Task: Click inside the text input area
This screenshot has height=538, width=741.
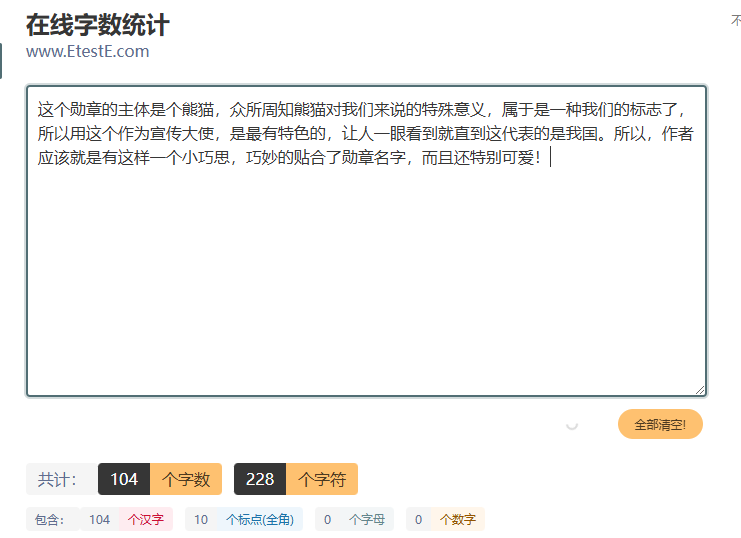Action: tap(366, 241)
